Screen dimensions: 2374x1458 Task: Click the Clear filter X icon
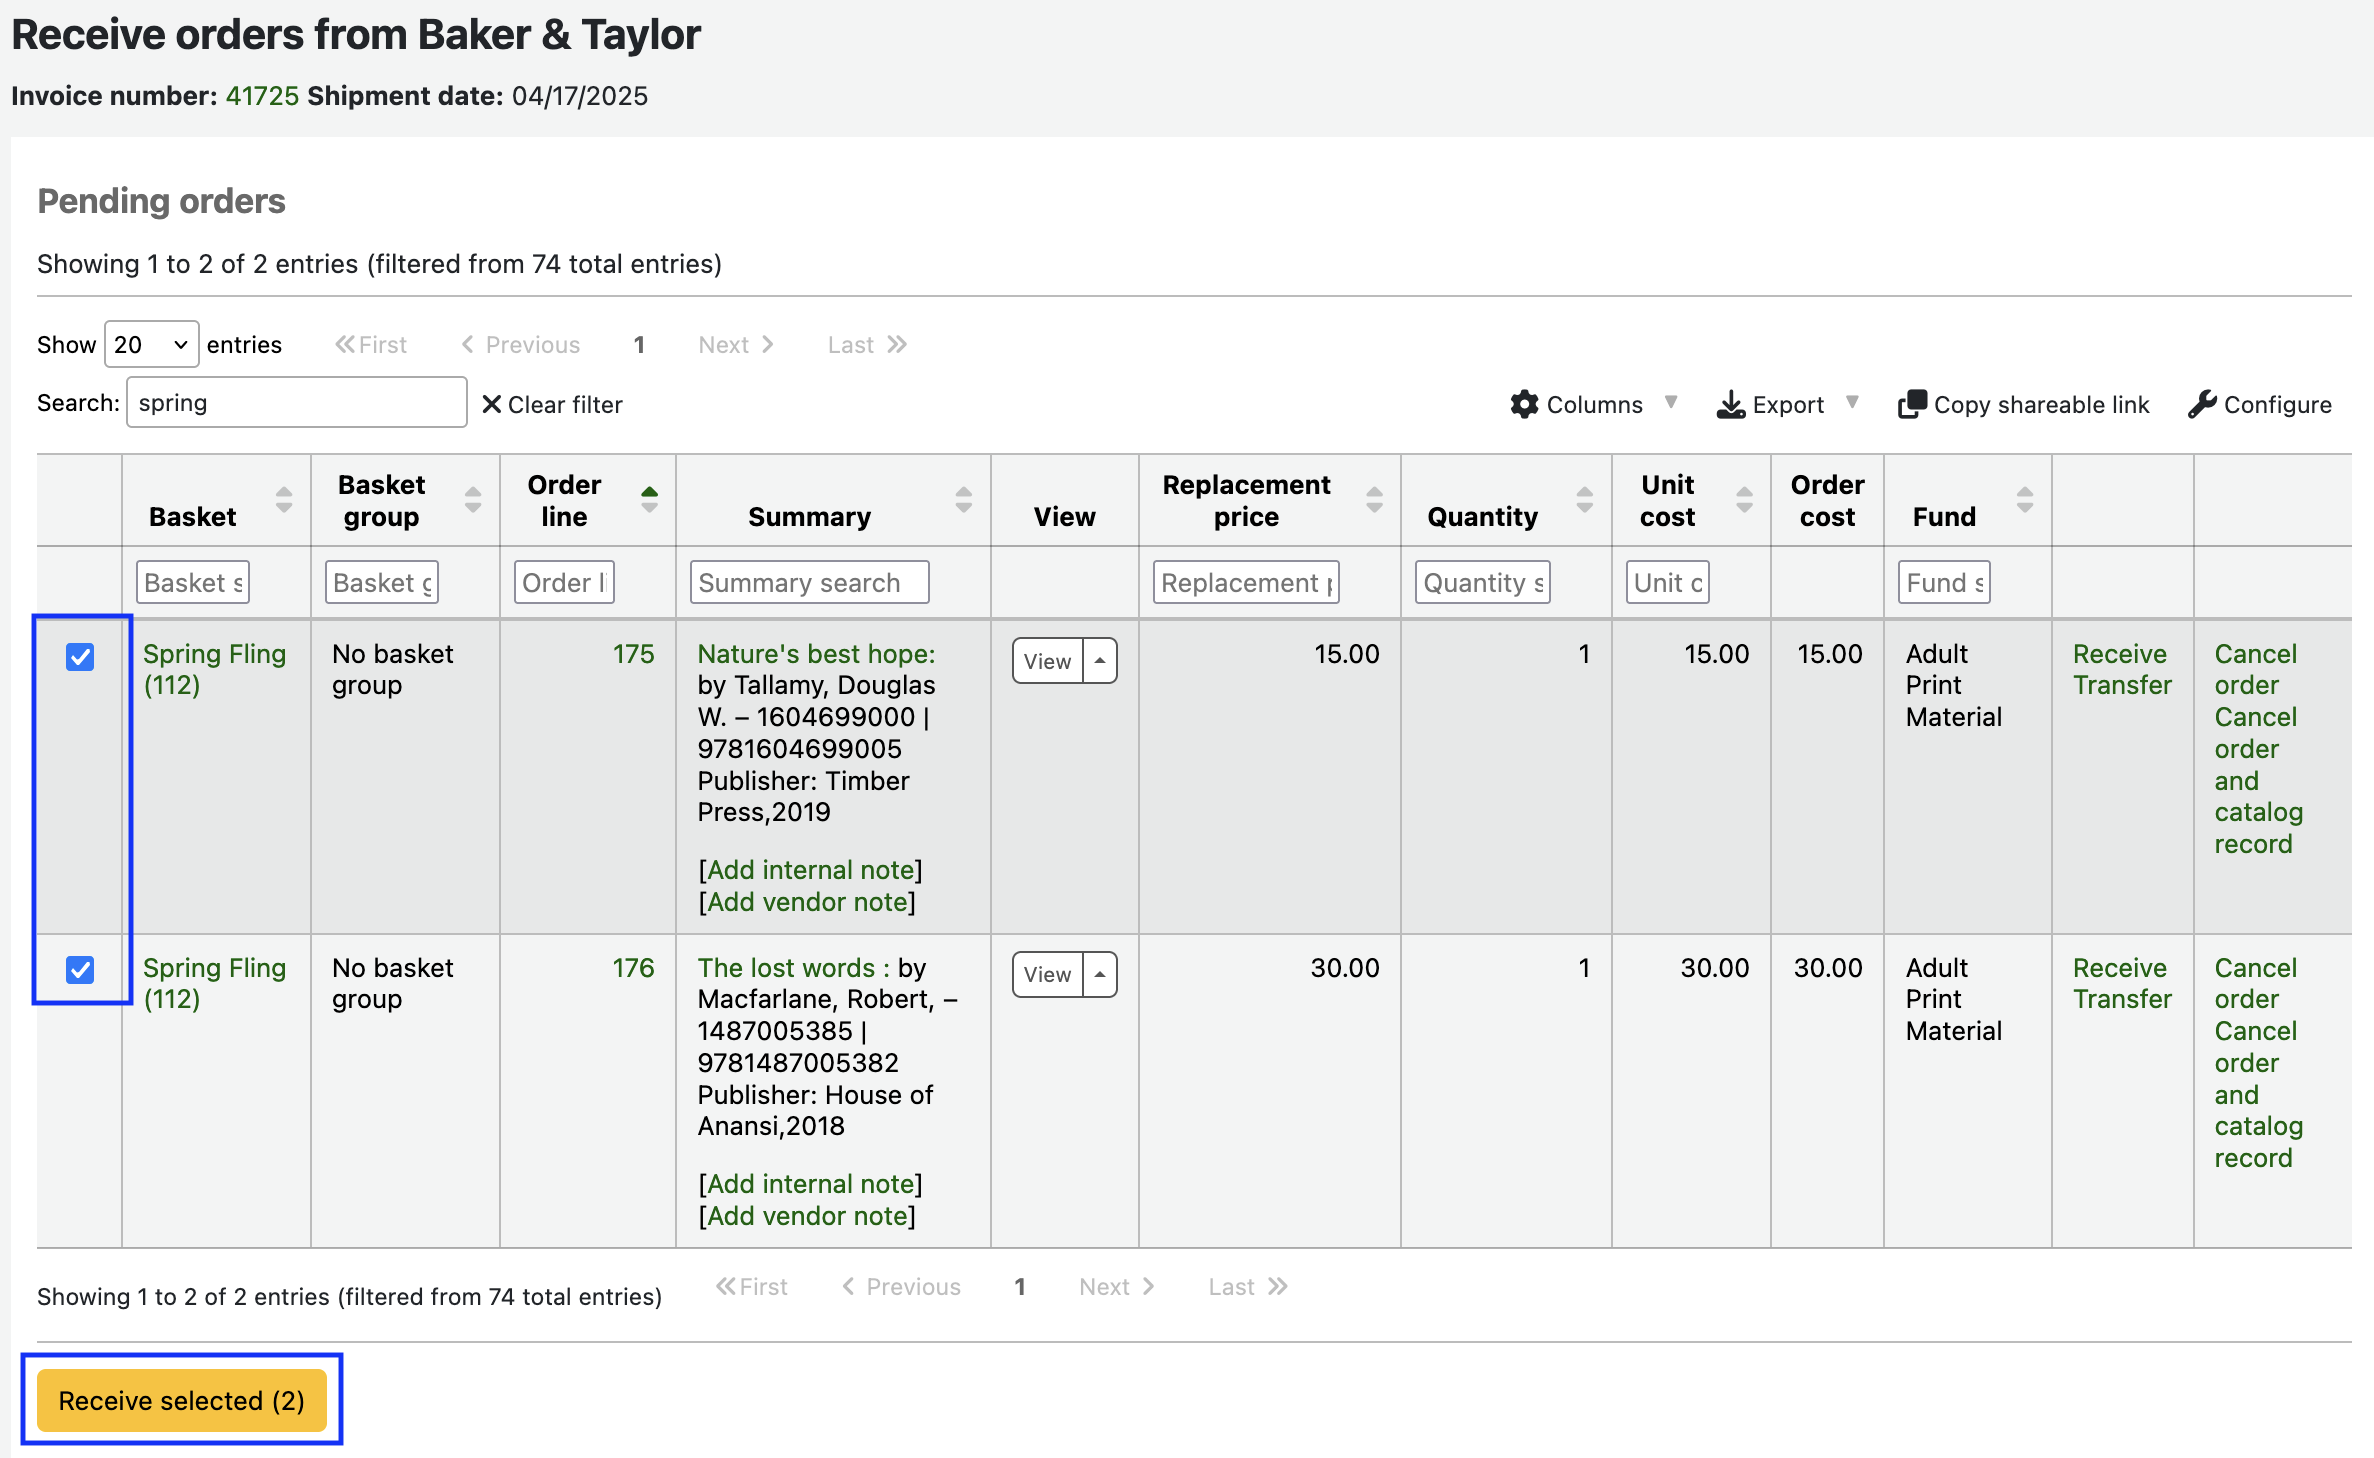pos(491,404)
